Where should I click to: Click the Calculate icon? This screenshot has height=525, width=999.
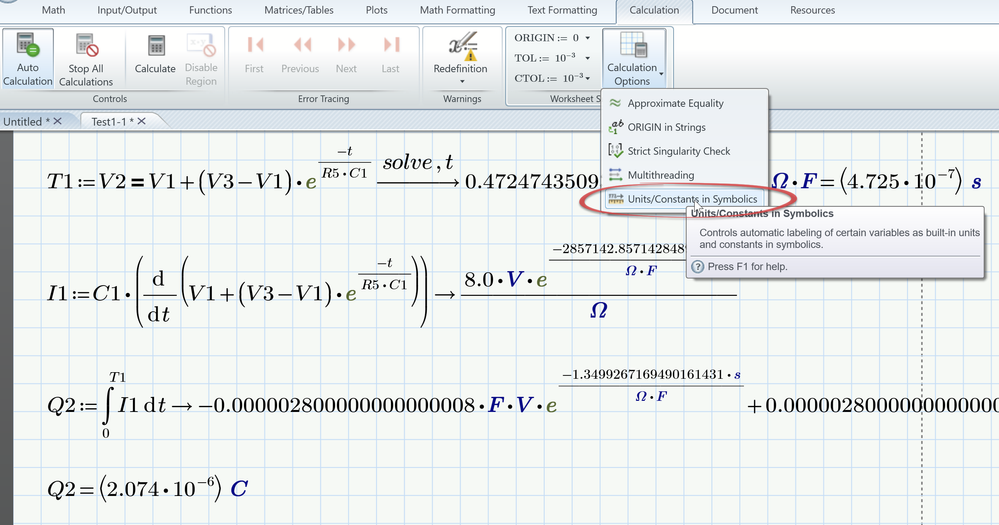pos(155,58)
